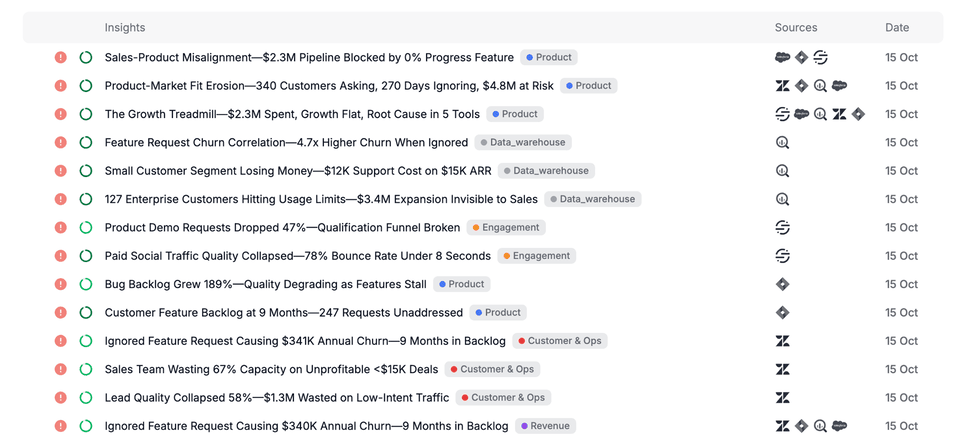
Task: Click Zendesk icon on Product-Market Fit Erosion row
Action: point(783,86)
